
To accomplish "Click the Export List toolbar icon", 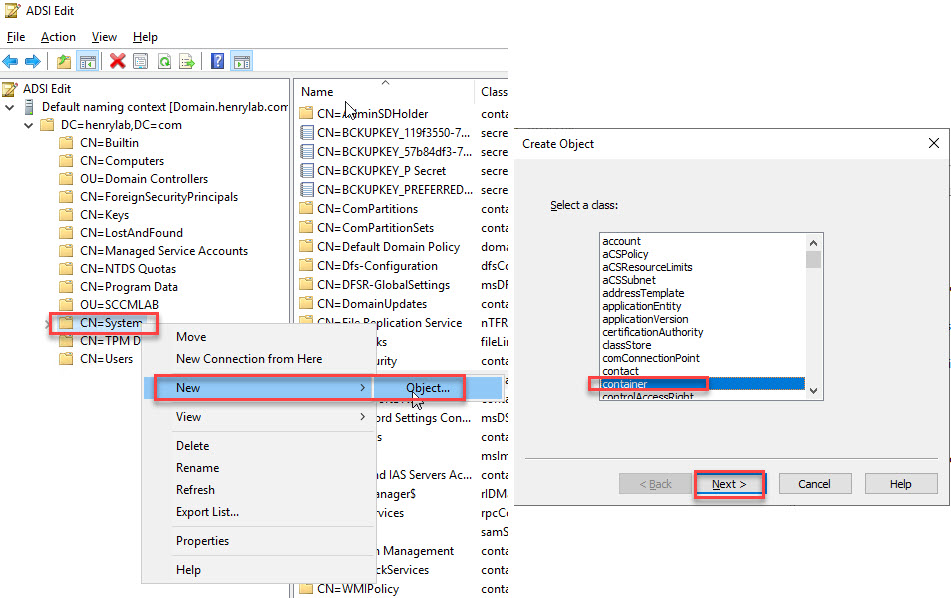I will 186,62.
